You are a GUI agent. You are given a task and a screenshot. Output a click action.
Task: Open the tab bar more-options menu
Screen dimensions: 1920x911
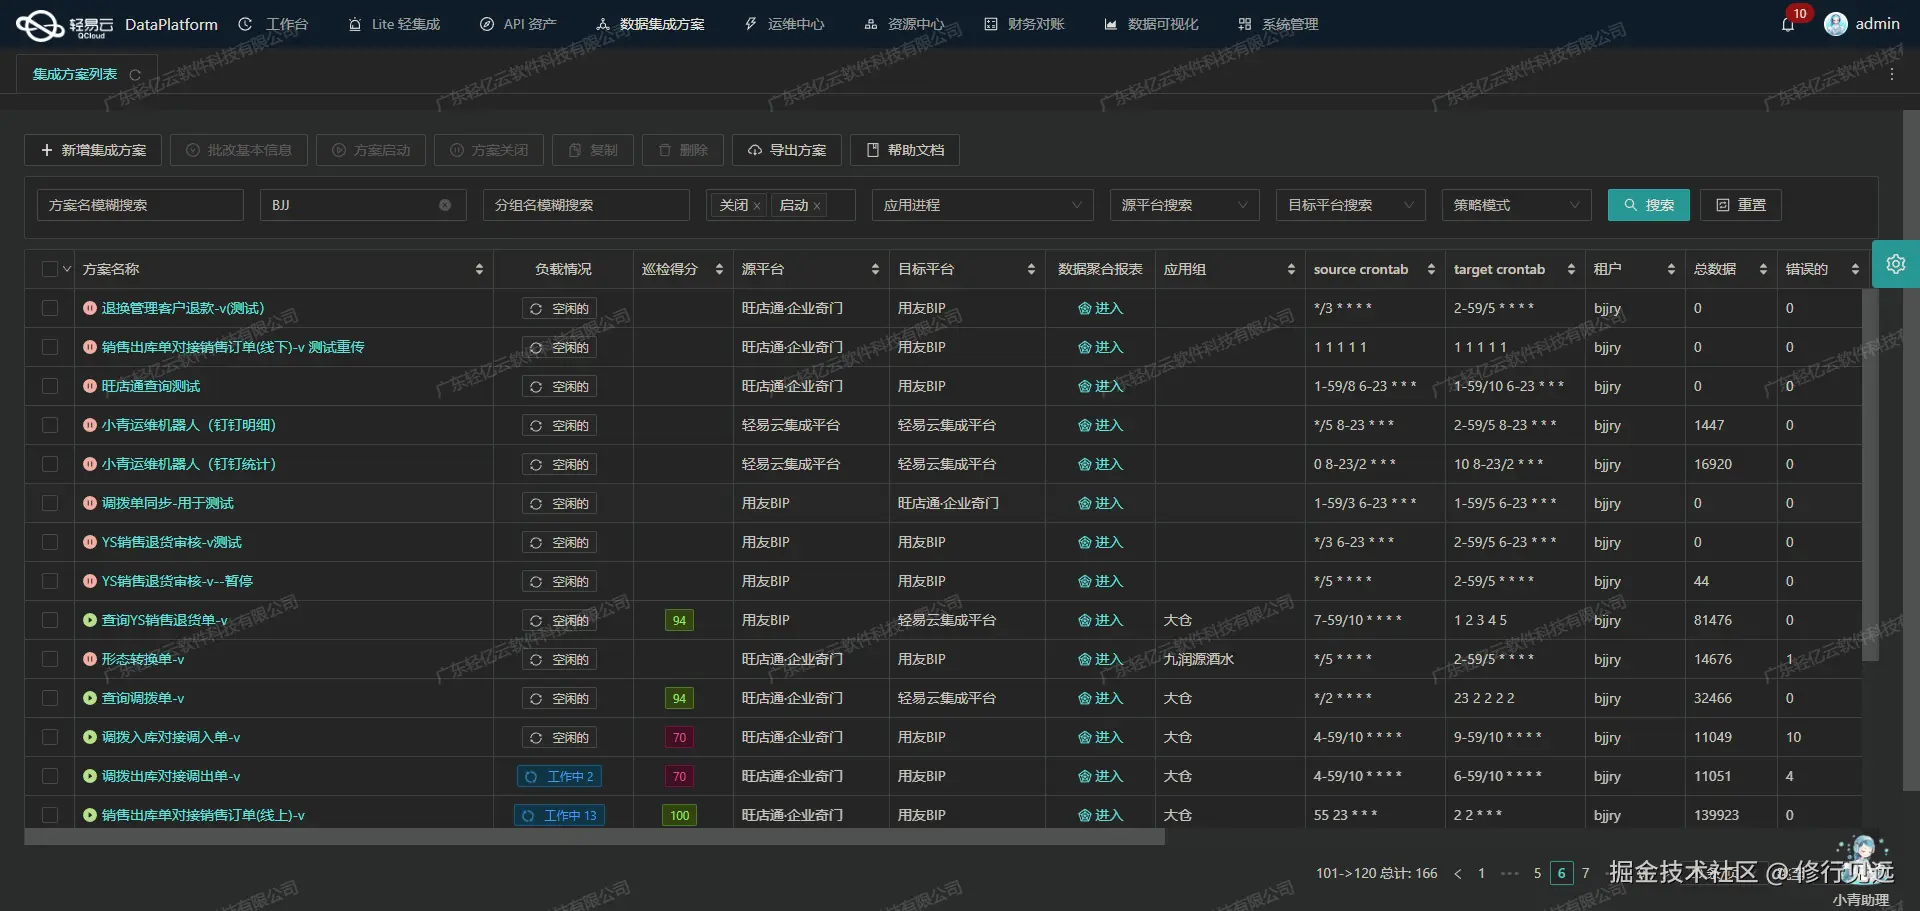tap(1891, 75)
